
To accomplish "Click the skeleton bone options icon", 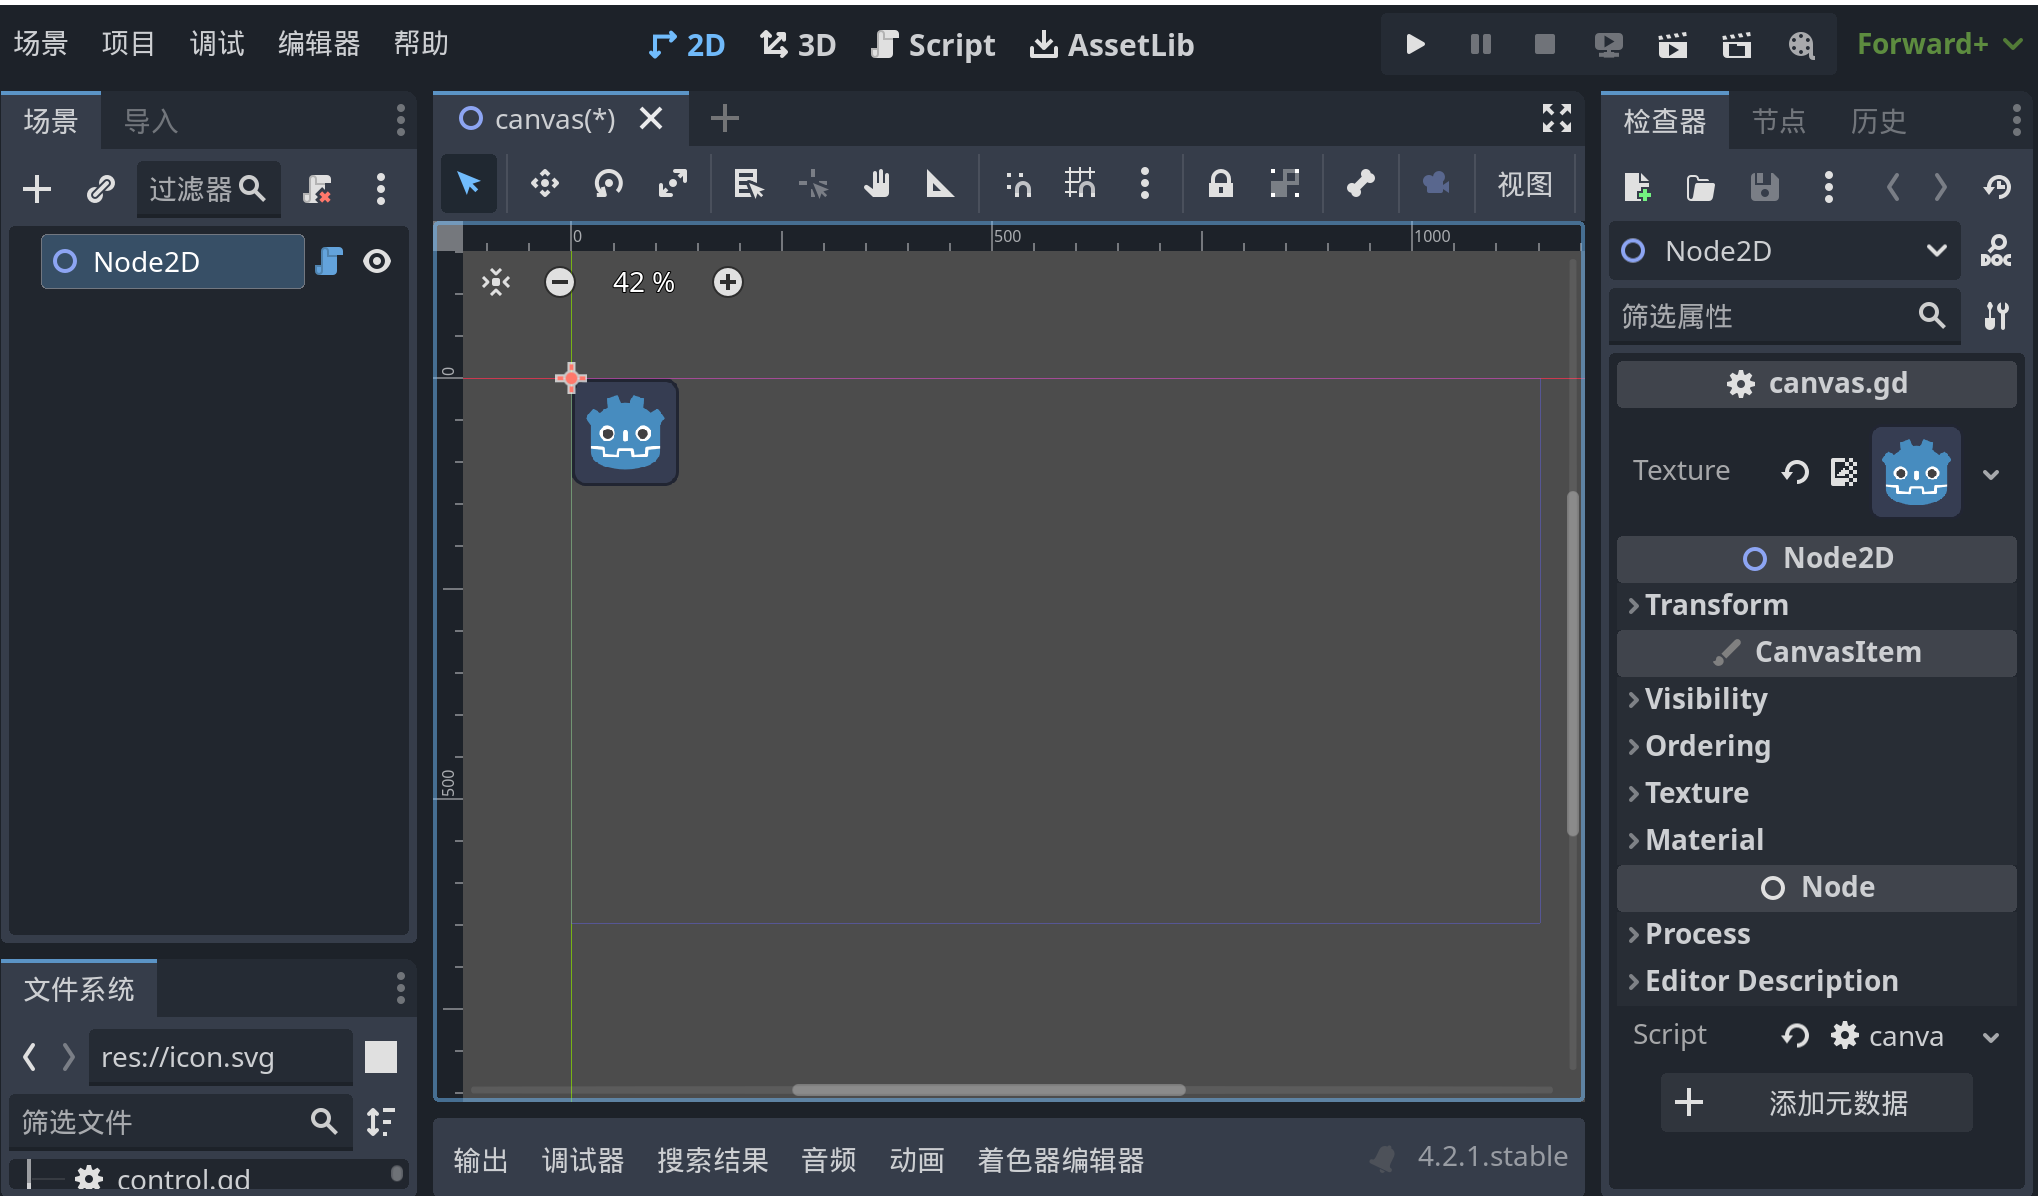I will coord(1360,184).
